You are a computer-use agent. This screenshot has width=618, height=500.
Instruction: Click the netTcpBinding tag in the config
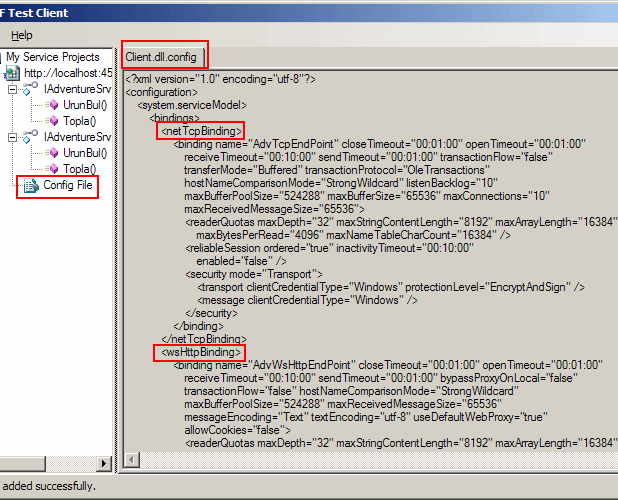(201, 131)
